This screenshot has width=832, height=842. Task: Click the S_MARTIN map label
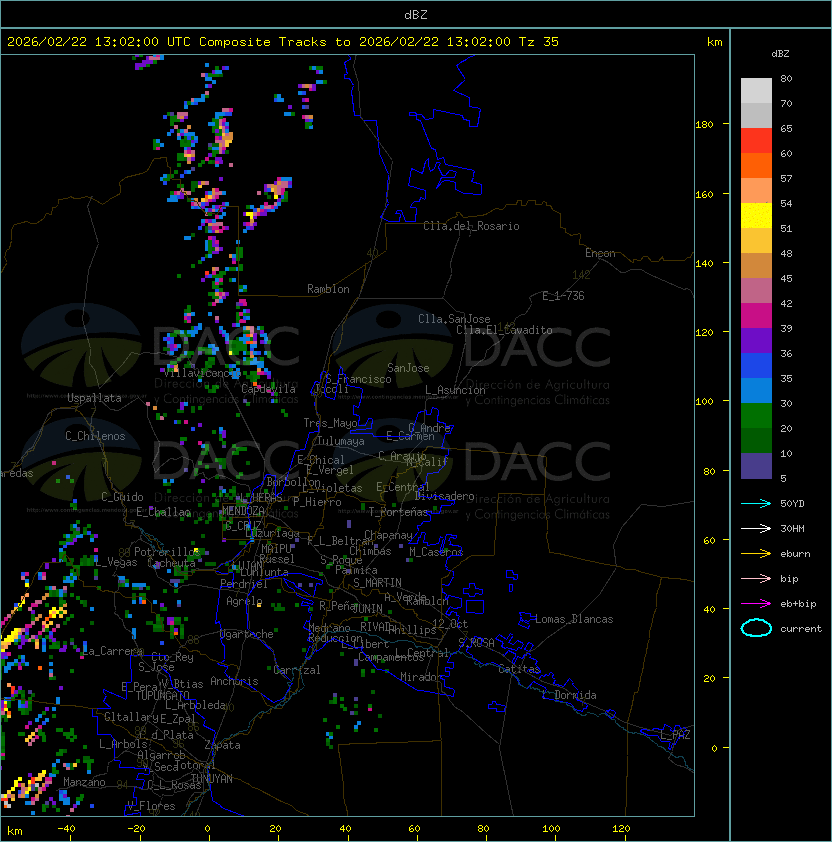point(377,583)
